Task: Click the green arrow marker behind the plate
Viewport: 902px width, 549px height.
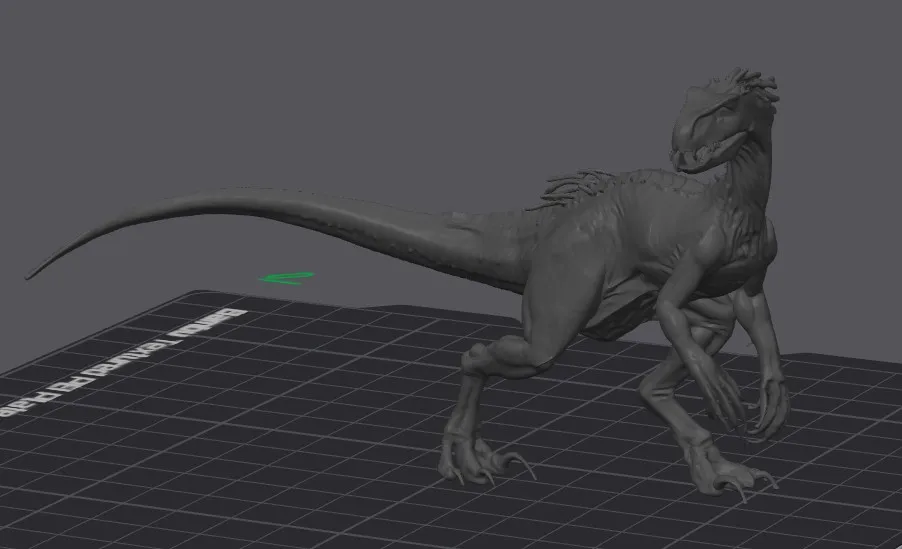Action: (286, 279)
